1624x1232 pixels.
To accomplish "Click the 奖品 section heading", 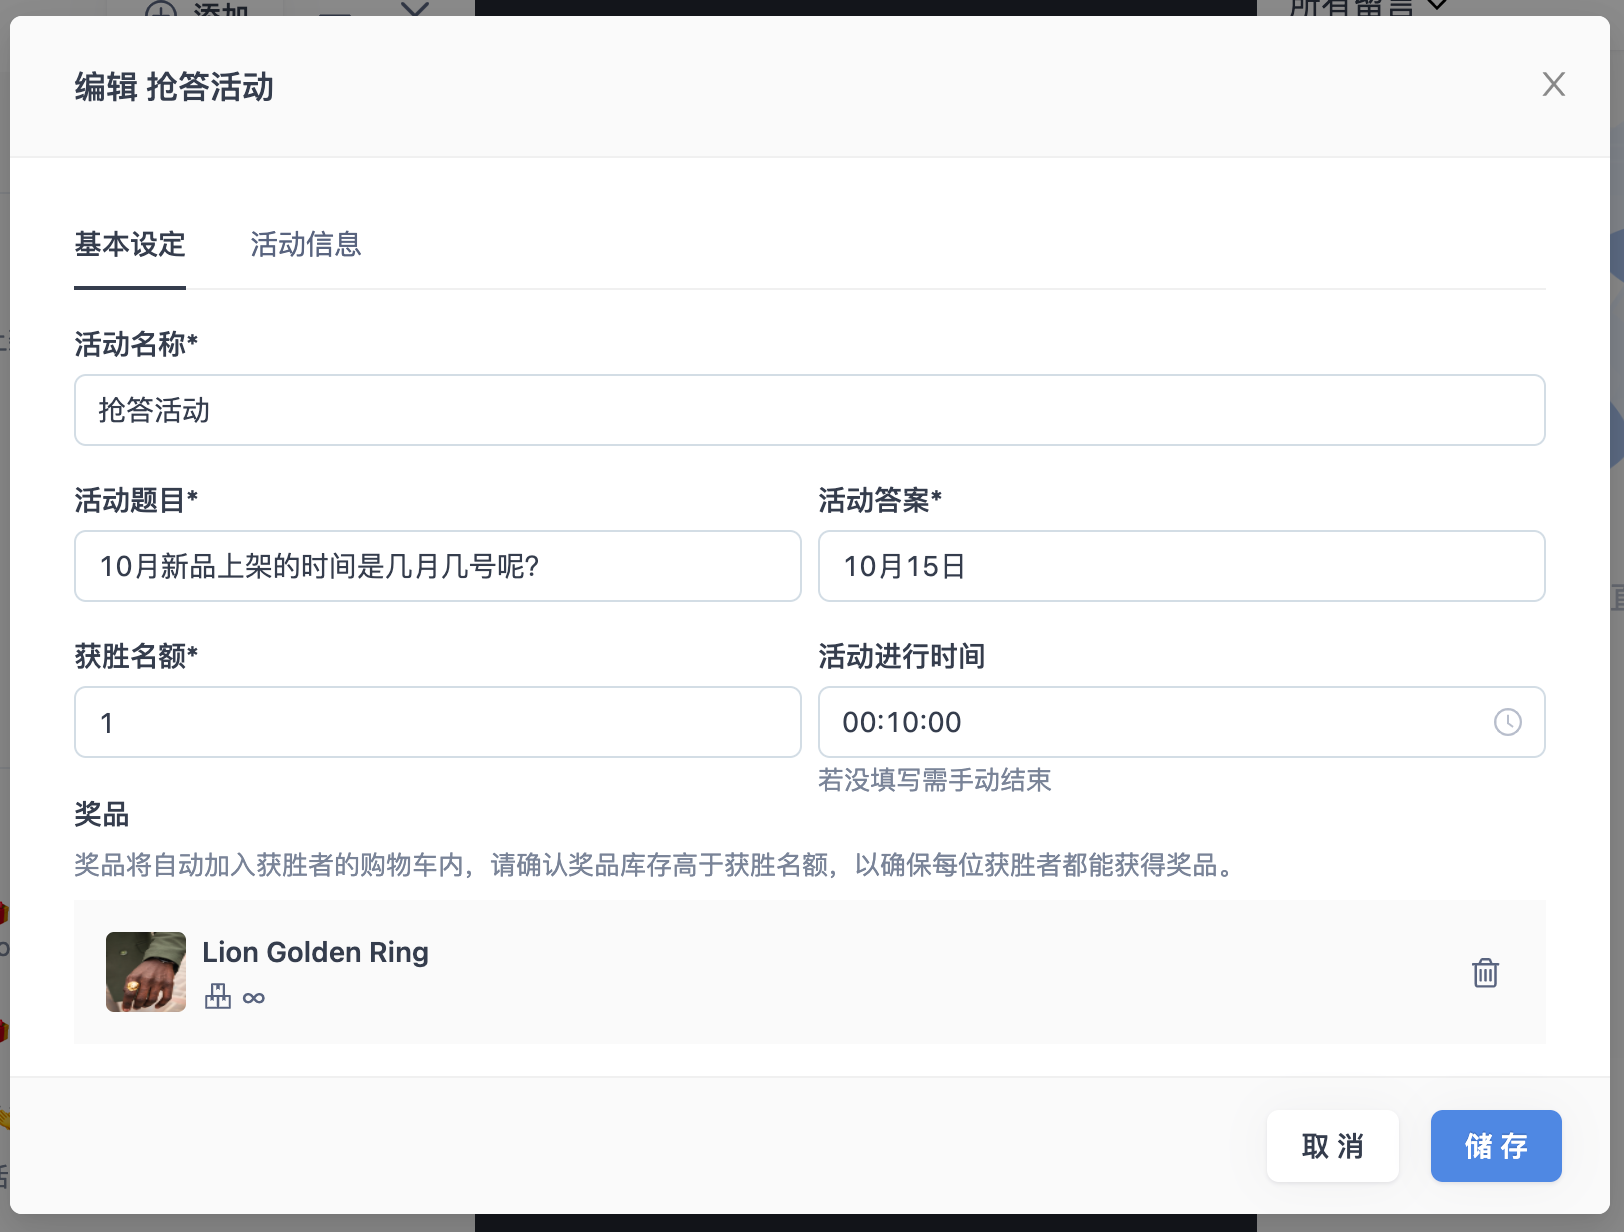I will (102, 814).
